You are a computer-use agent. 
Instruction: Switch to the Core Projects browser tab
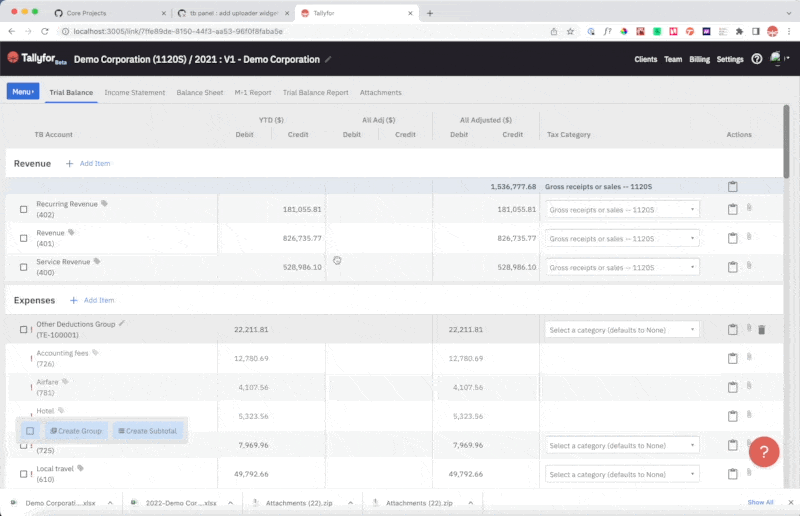[87, 13]
